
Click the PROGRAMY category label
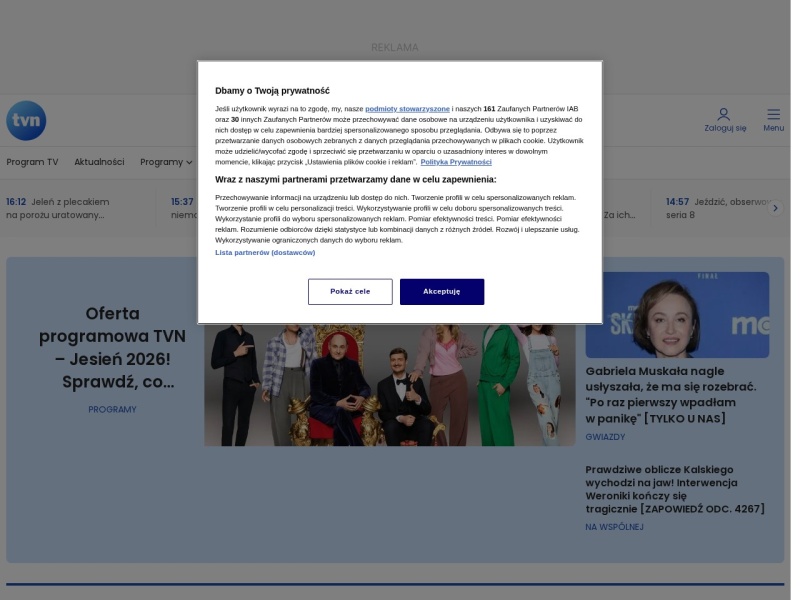112,409
